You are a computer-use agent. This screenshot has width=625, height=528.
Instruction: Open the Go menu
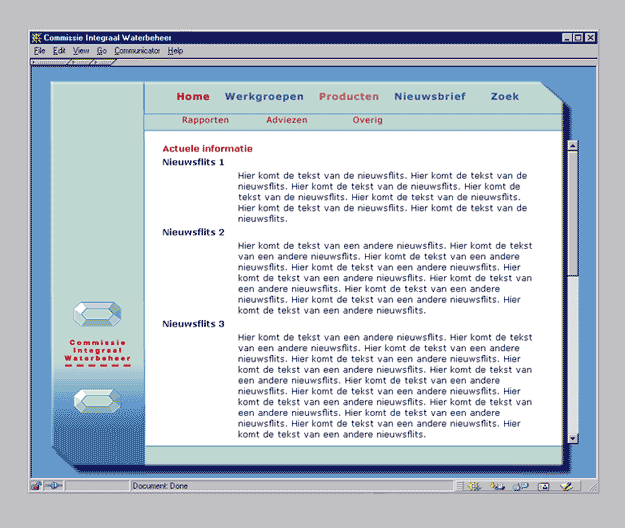tap(102, 50)
